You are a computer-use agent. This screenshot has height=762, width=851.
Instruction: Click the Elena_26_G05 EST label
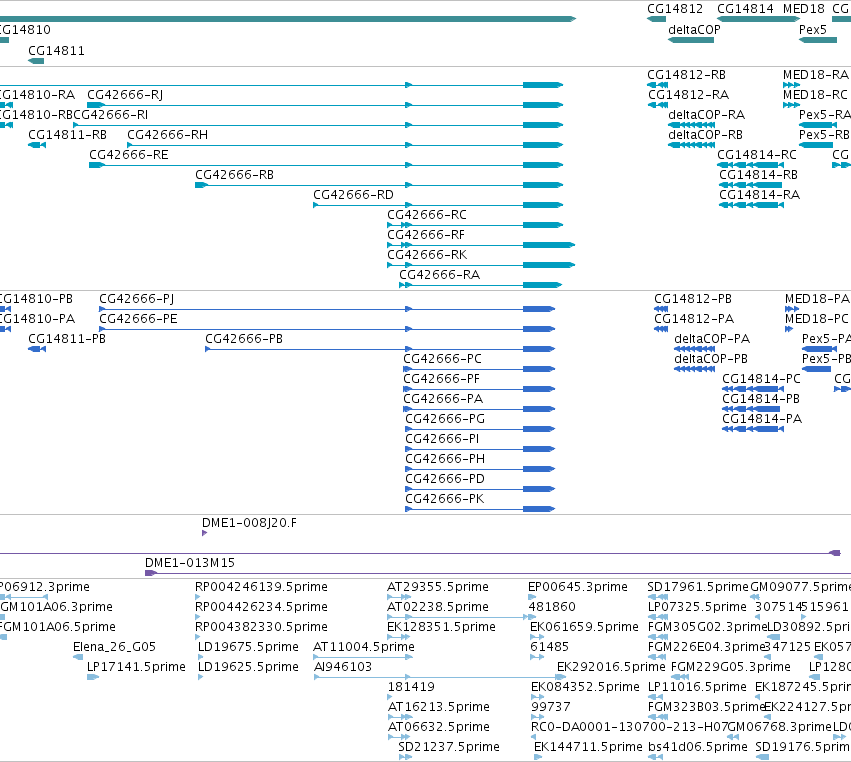(x=115, y=647)
